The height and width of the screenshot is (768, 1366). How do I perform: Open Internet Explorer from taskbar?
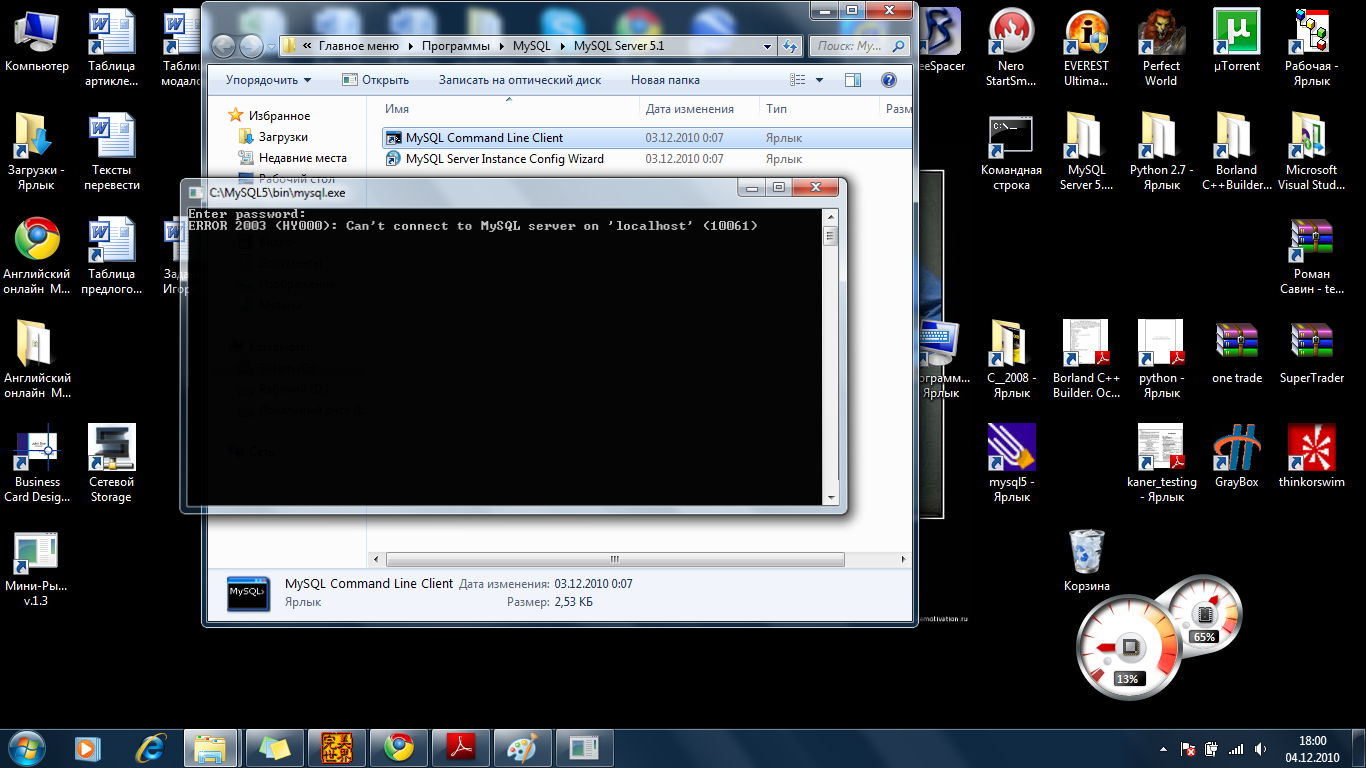click(x=149, y=748)
